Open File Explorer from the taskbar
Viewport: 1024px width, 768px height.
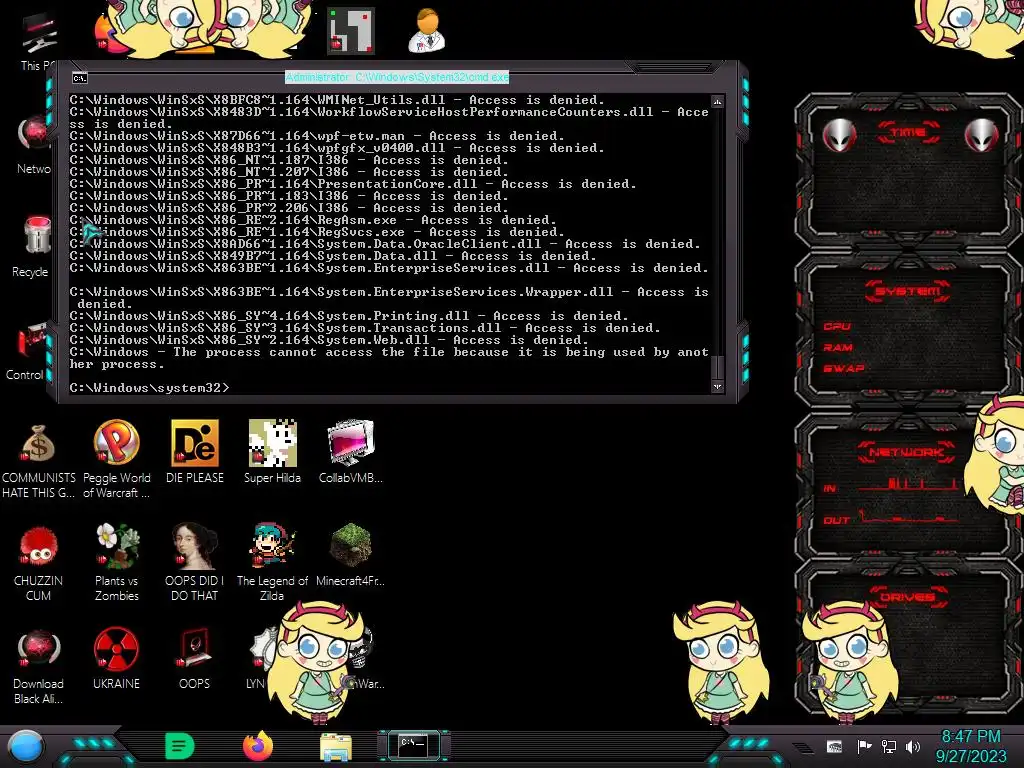click(x=336, y=747)
